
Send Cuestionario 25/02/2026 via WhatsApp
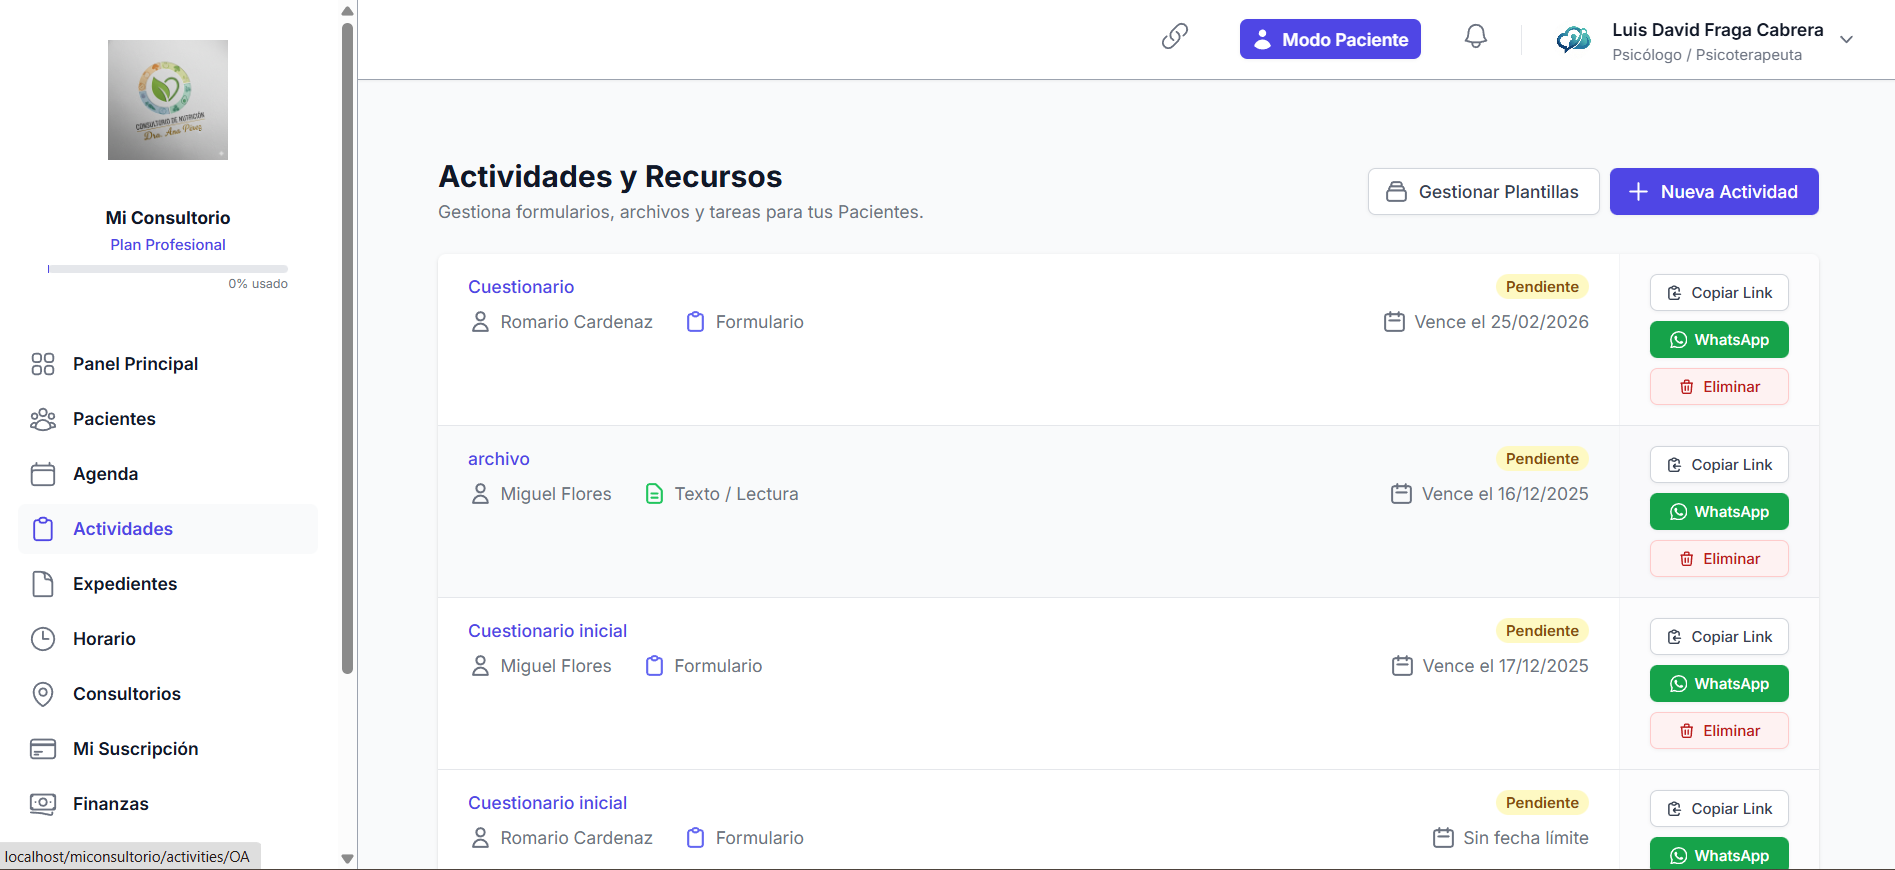[x=1719, y=340]
